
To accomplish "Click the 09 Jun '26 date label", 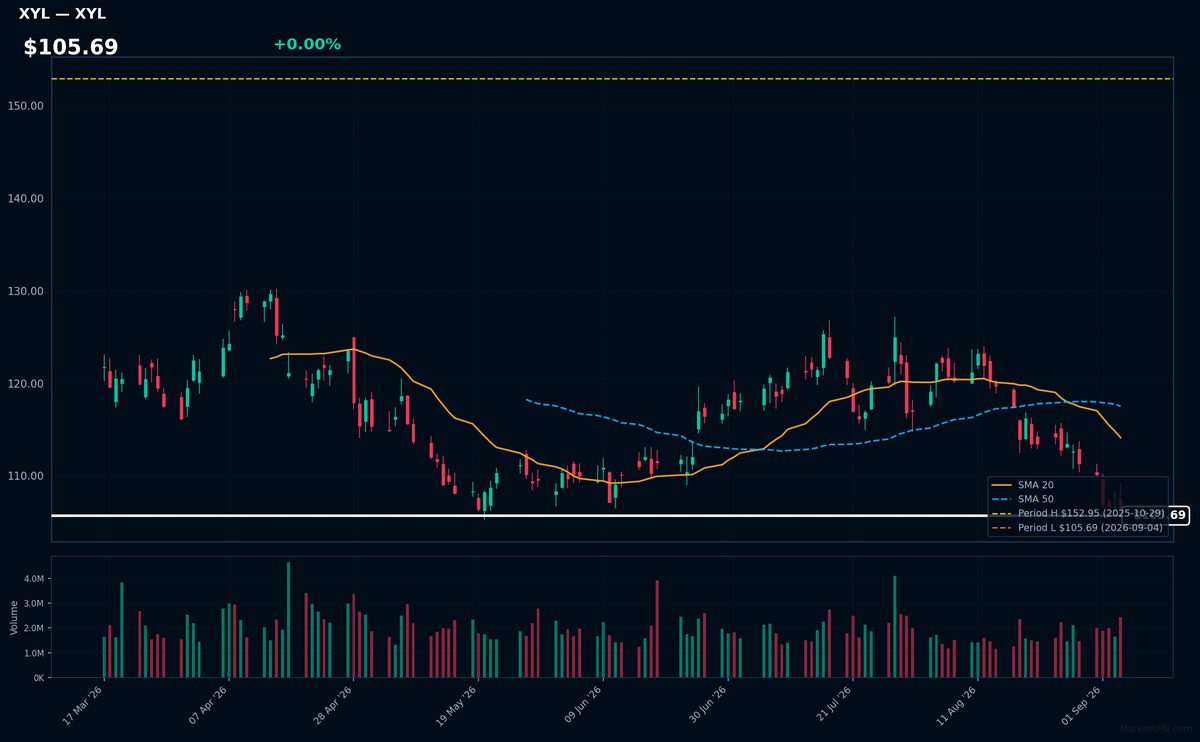I will (582, 706).
